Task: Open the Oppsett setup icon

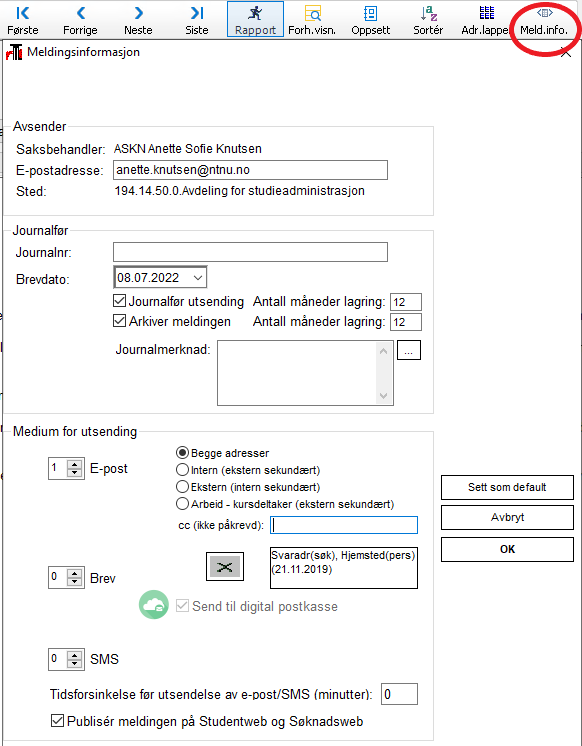Action: pyautogui.click(x=370, y=13)
